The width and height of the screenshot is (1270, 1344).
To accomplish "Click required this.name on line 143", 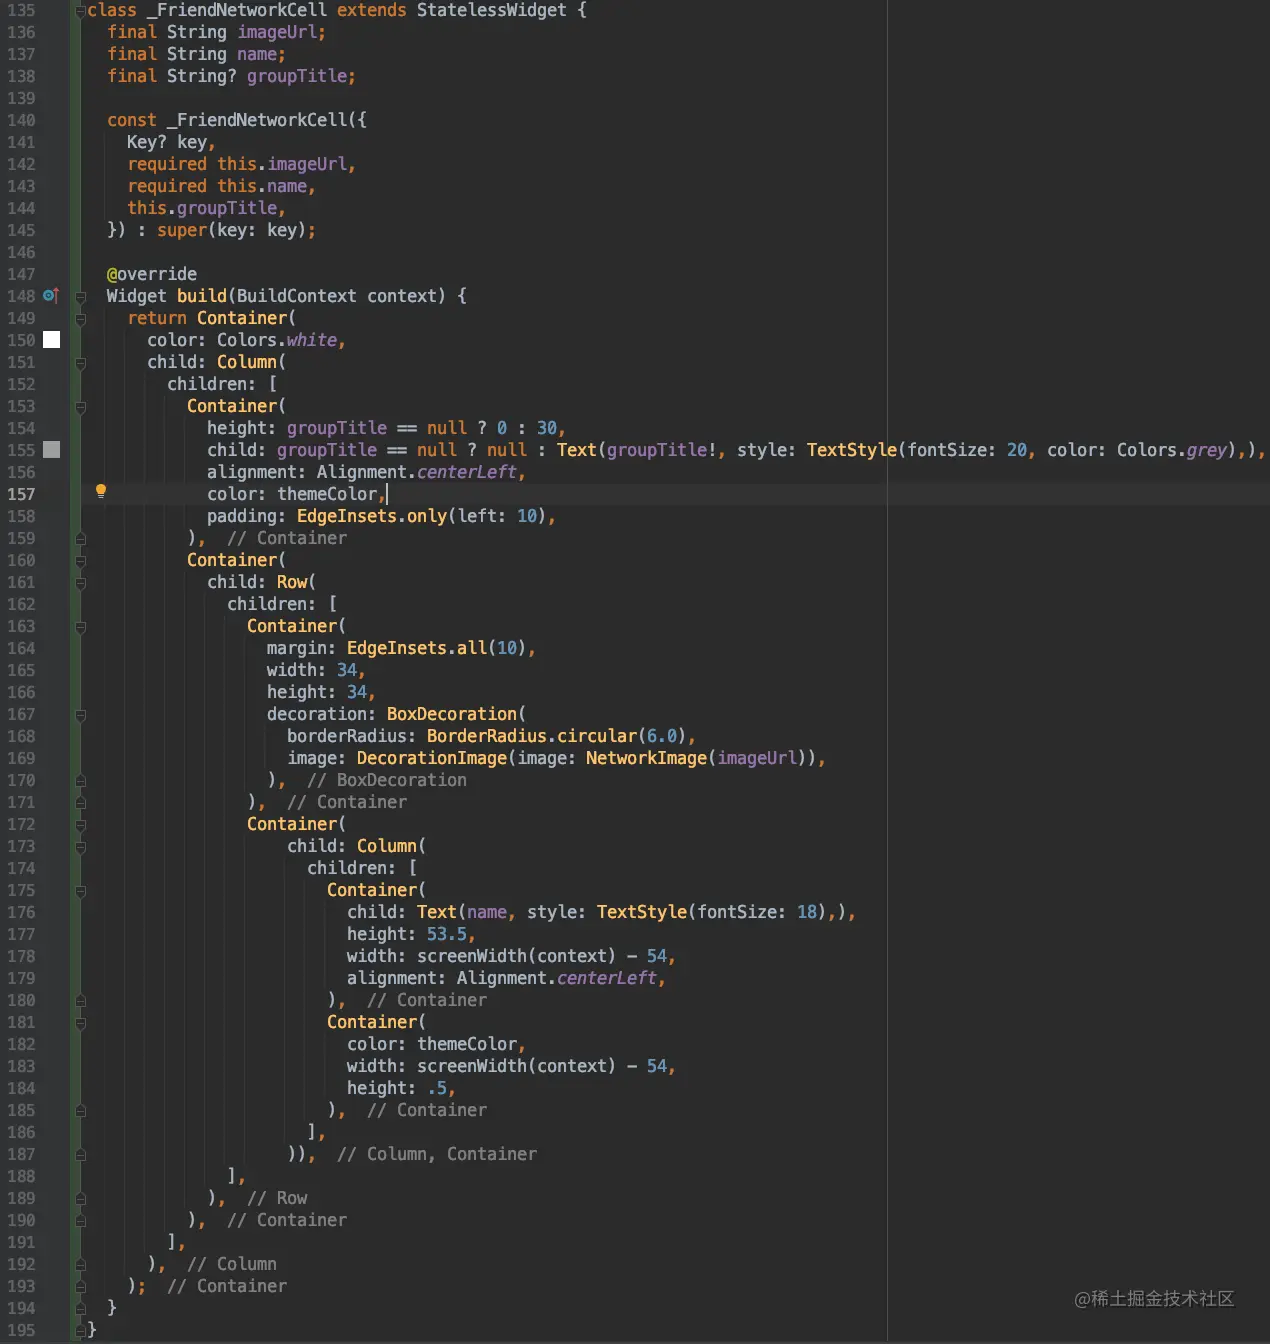I will coord(217,186).
